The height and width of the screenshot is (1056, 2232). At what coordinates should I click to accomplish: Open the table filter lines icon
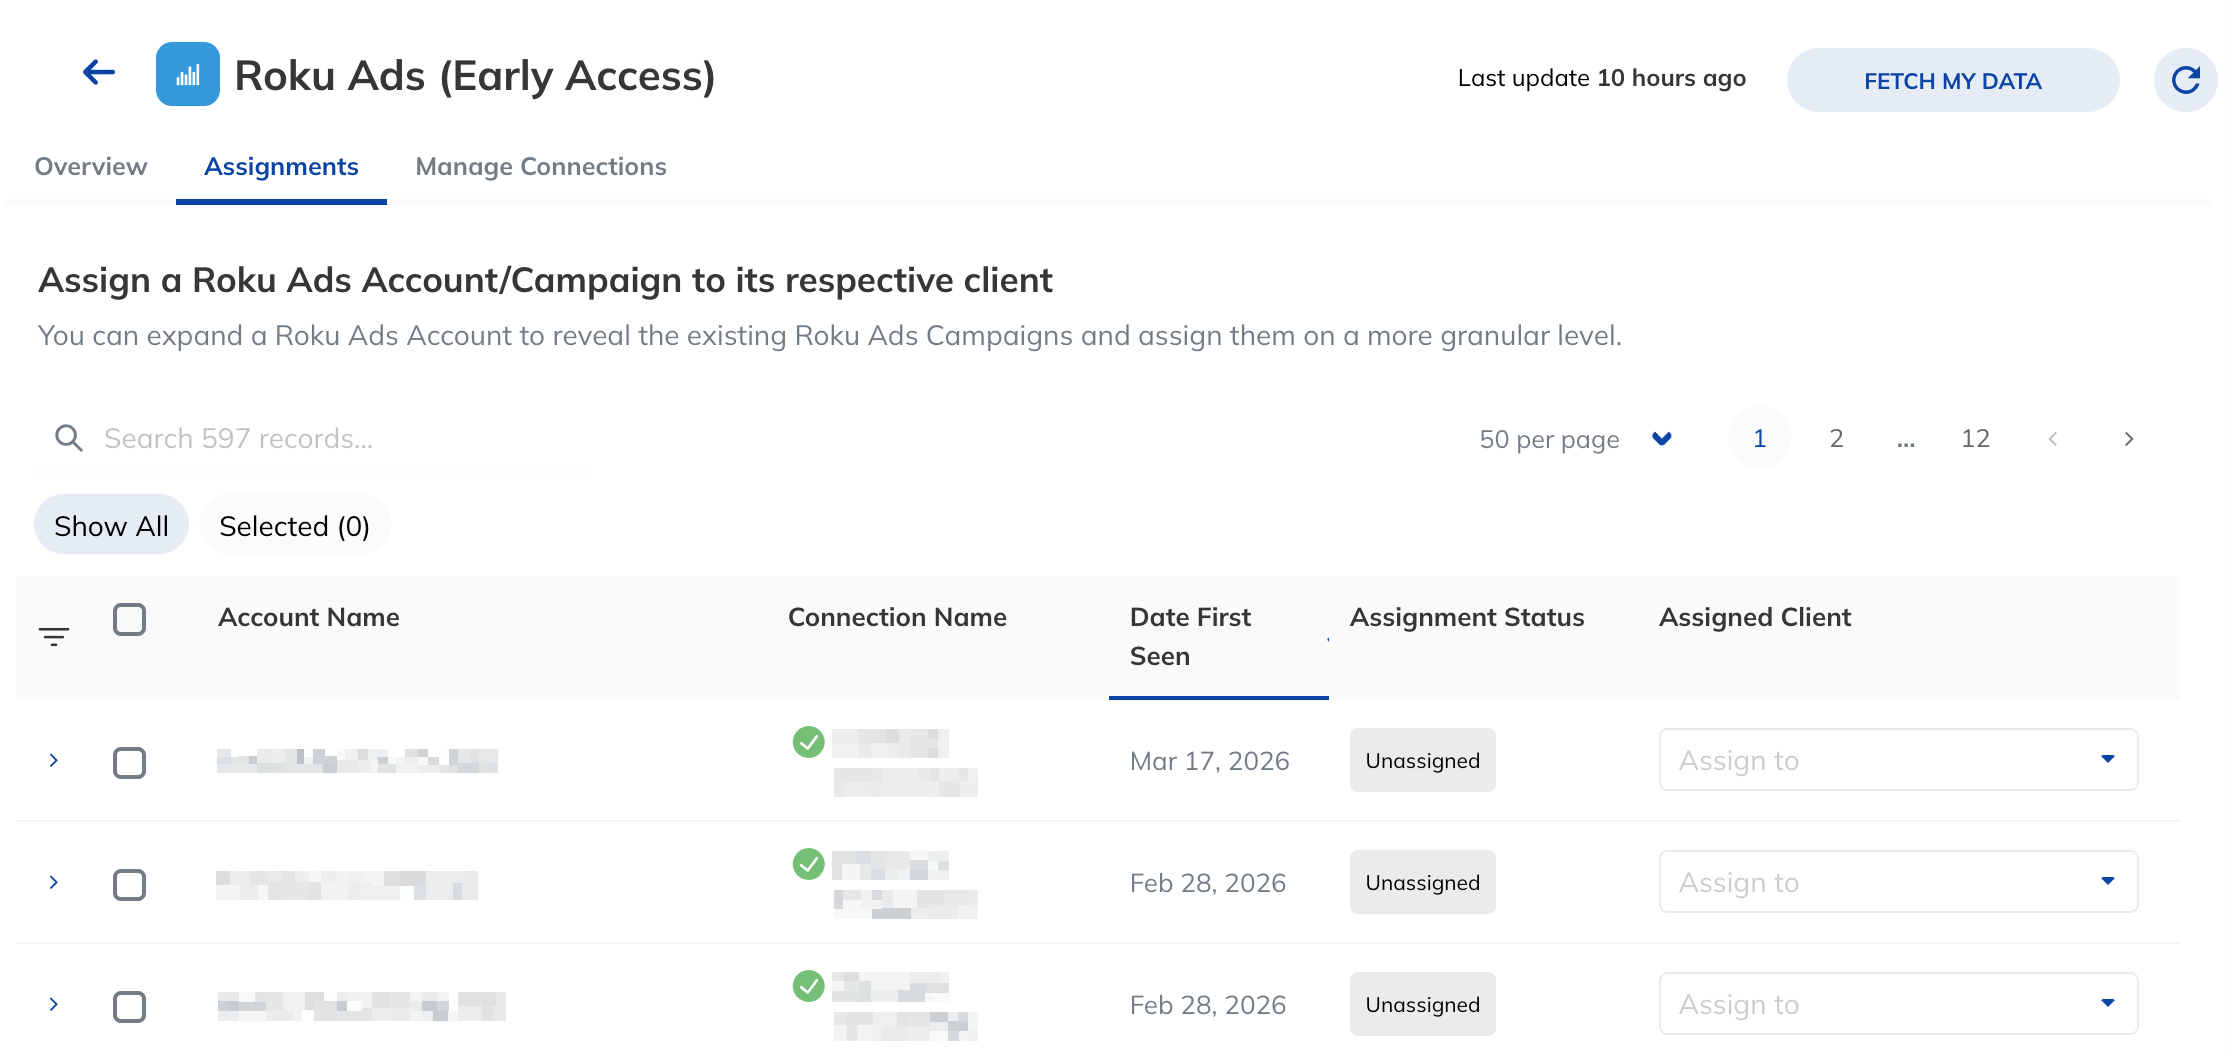click(54, 636)
